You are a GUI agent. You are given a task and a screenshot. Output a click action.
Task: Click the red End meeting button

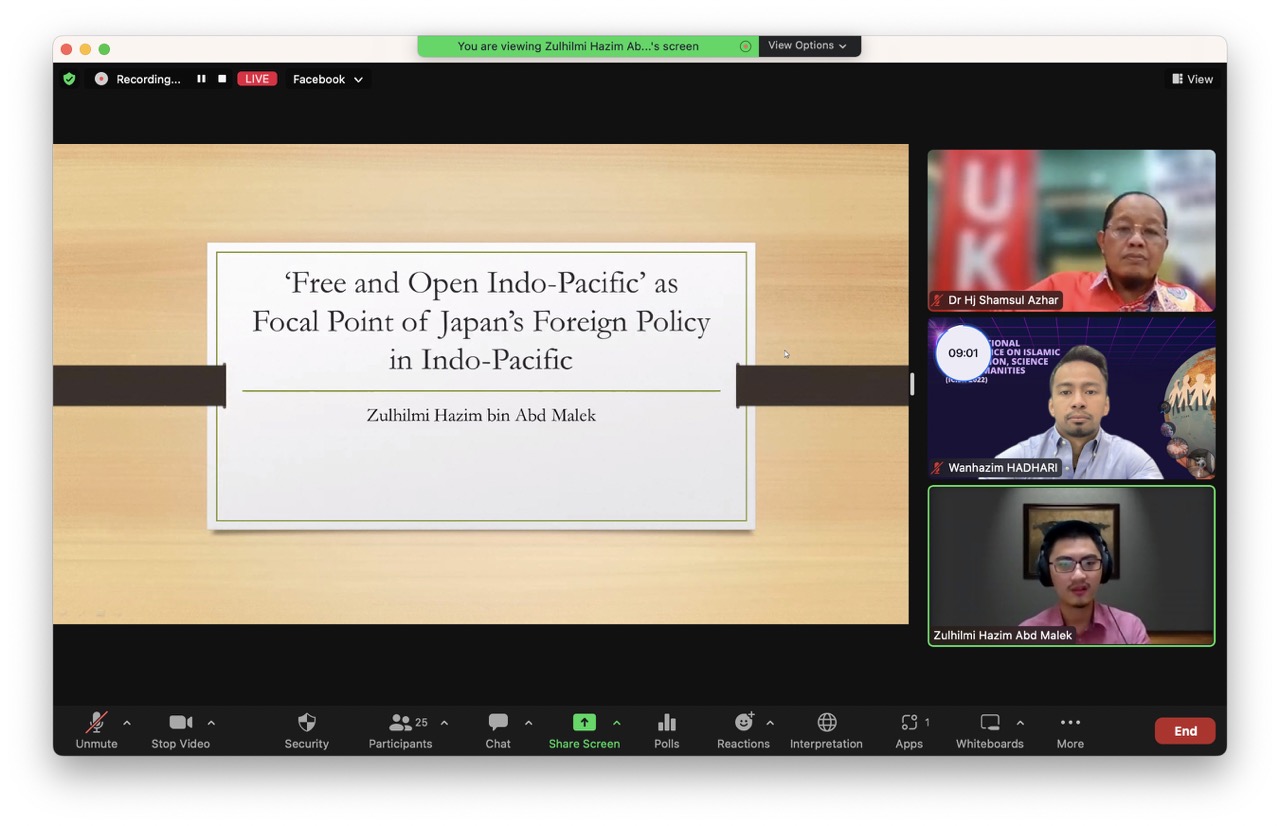[x=1185, y=731]
